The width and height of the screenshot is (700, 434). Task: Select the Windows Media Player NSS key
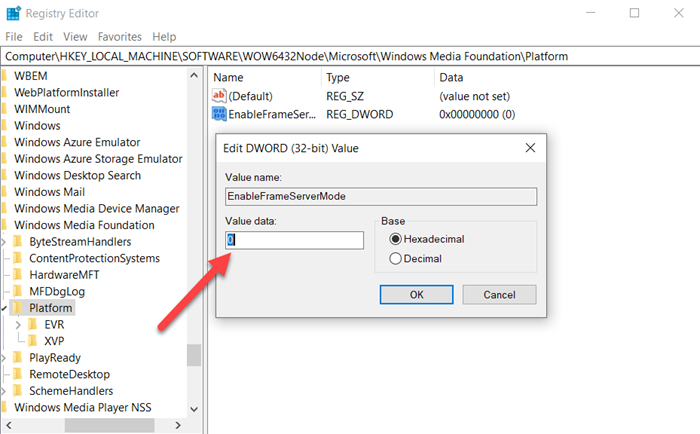point(83,407)
